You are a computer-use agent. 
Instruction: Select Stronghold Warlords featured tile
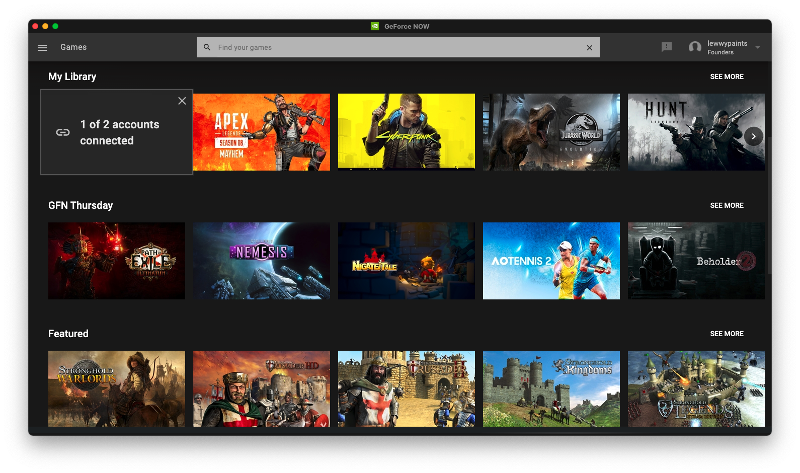coord(116,388)
